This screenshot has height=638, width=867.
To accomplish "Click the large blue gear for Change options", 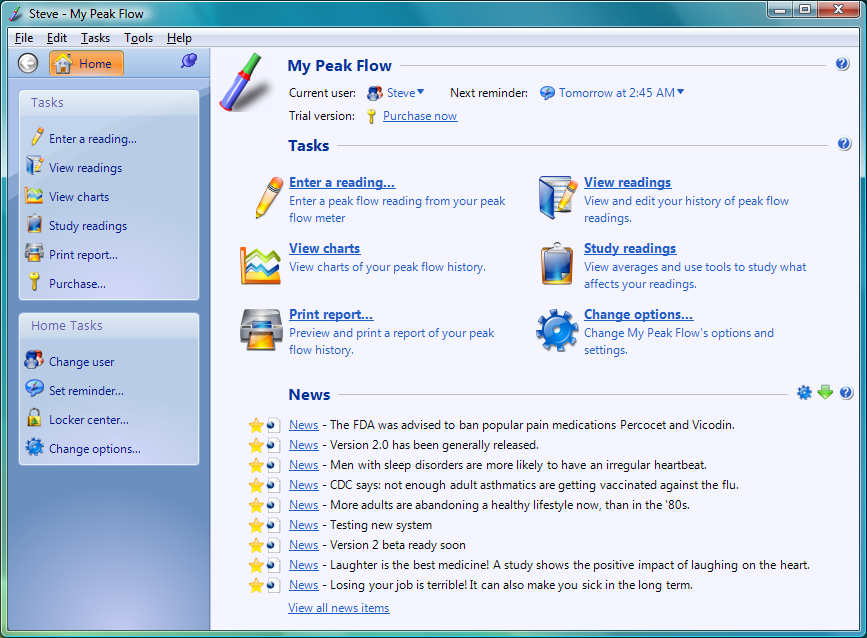I will click(557, 331).
